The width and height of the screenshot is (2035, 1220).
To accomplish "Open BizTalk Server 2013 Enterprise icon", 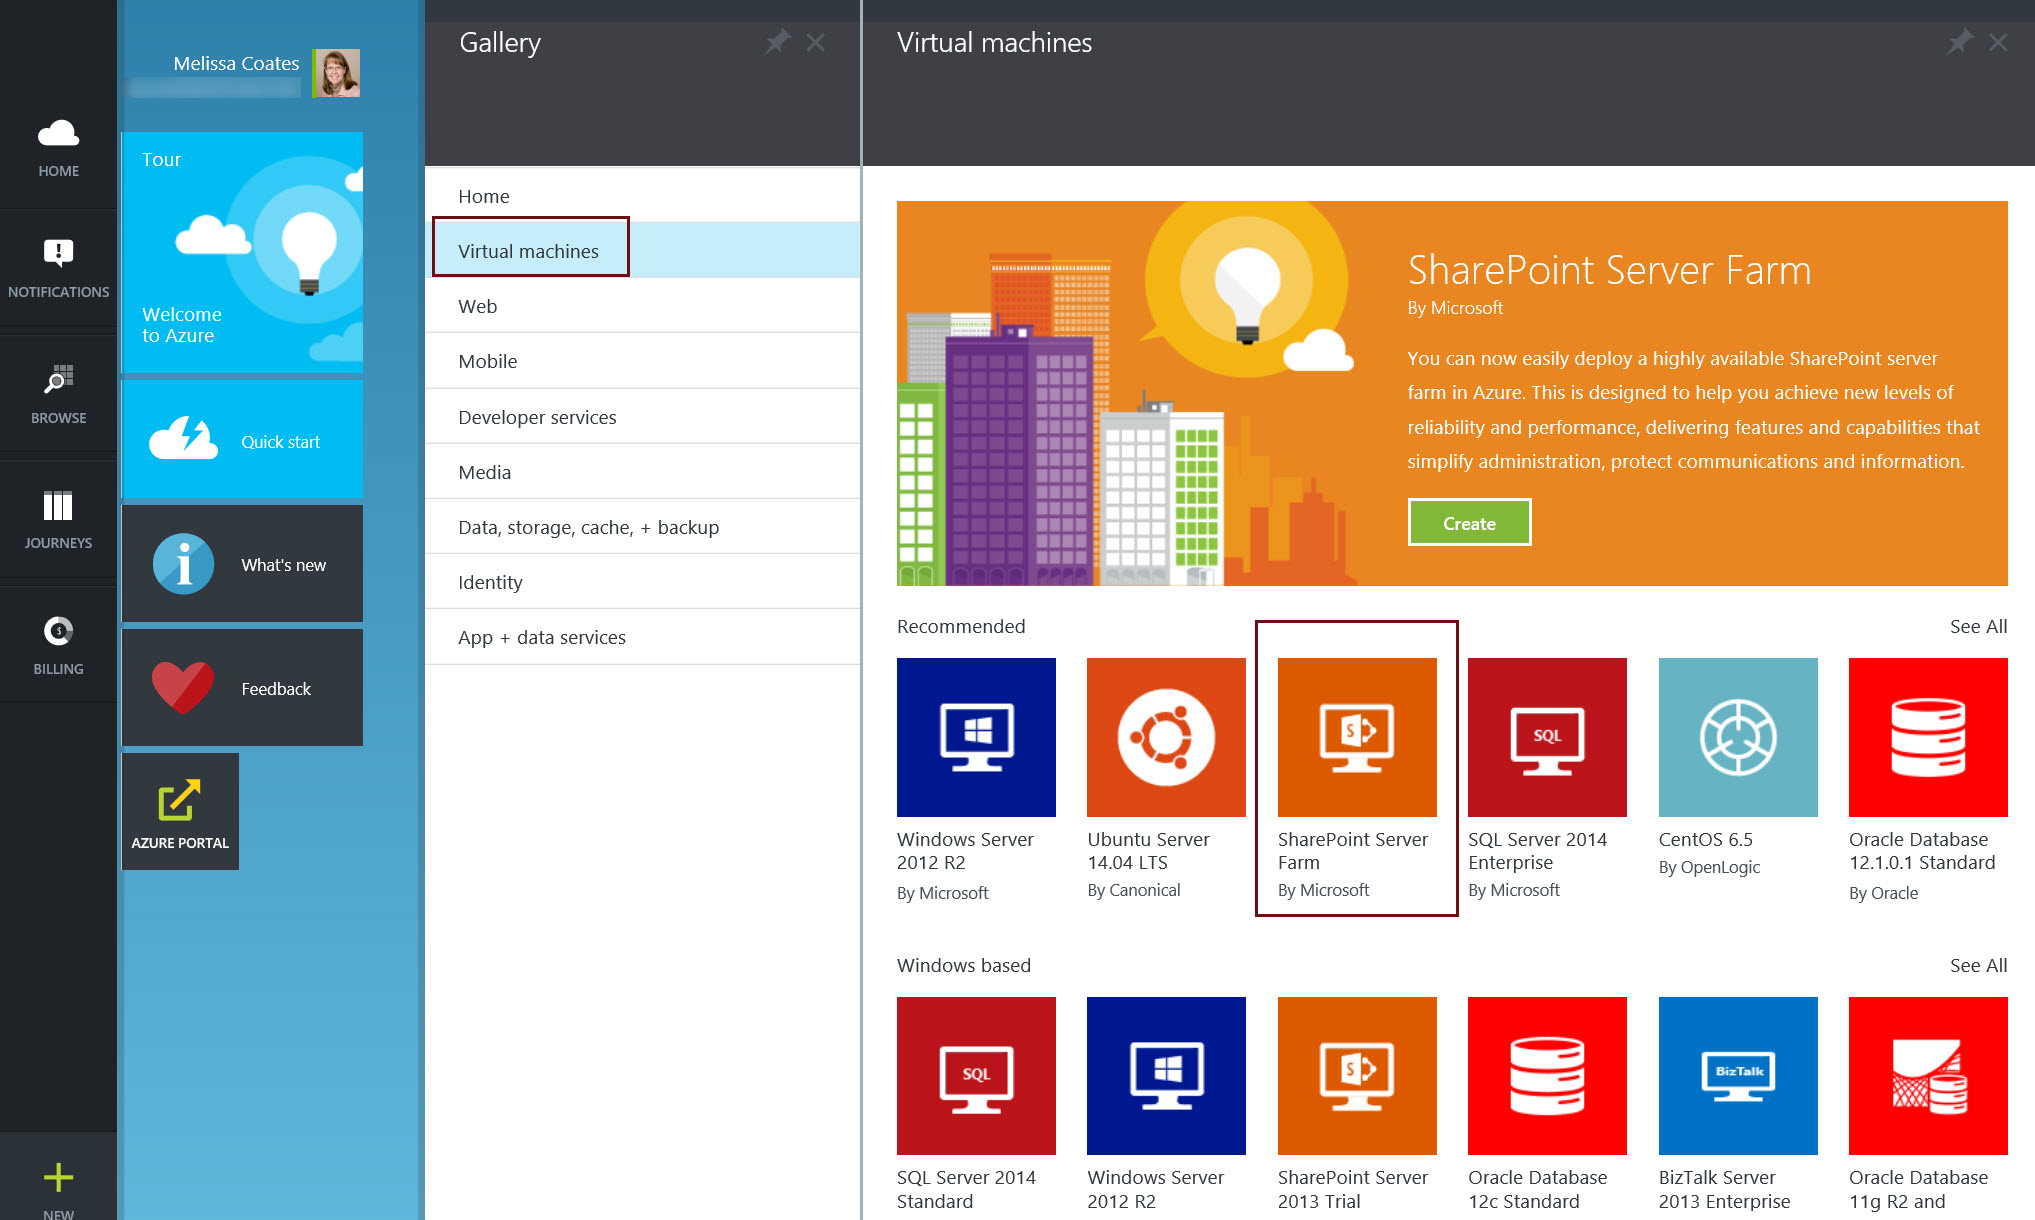I will pos(1738,1076).
